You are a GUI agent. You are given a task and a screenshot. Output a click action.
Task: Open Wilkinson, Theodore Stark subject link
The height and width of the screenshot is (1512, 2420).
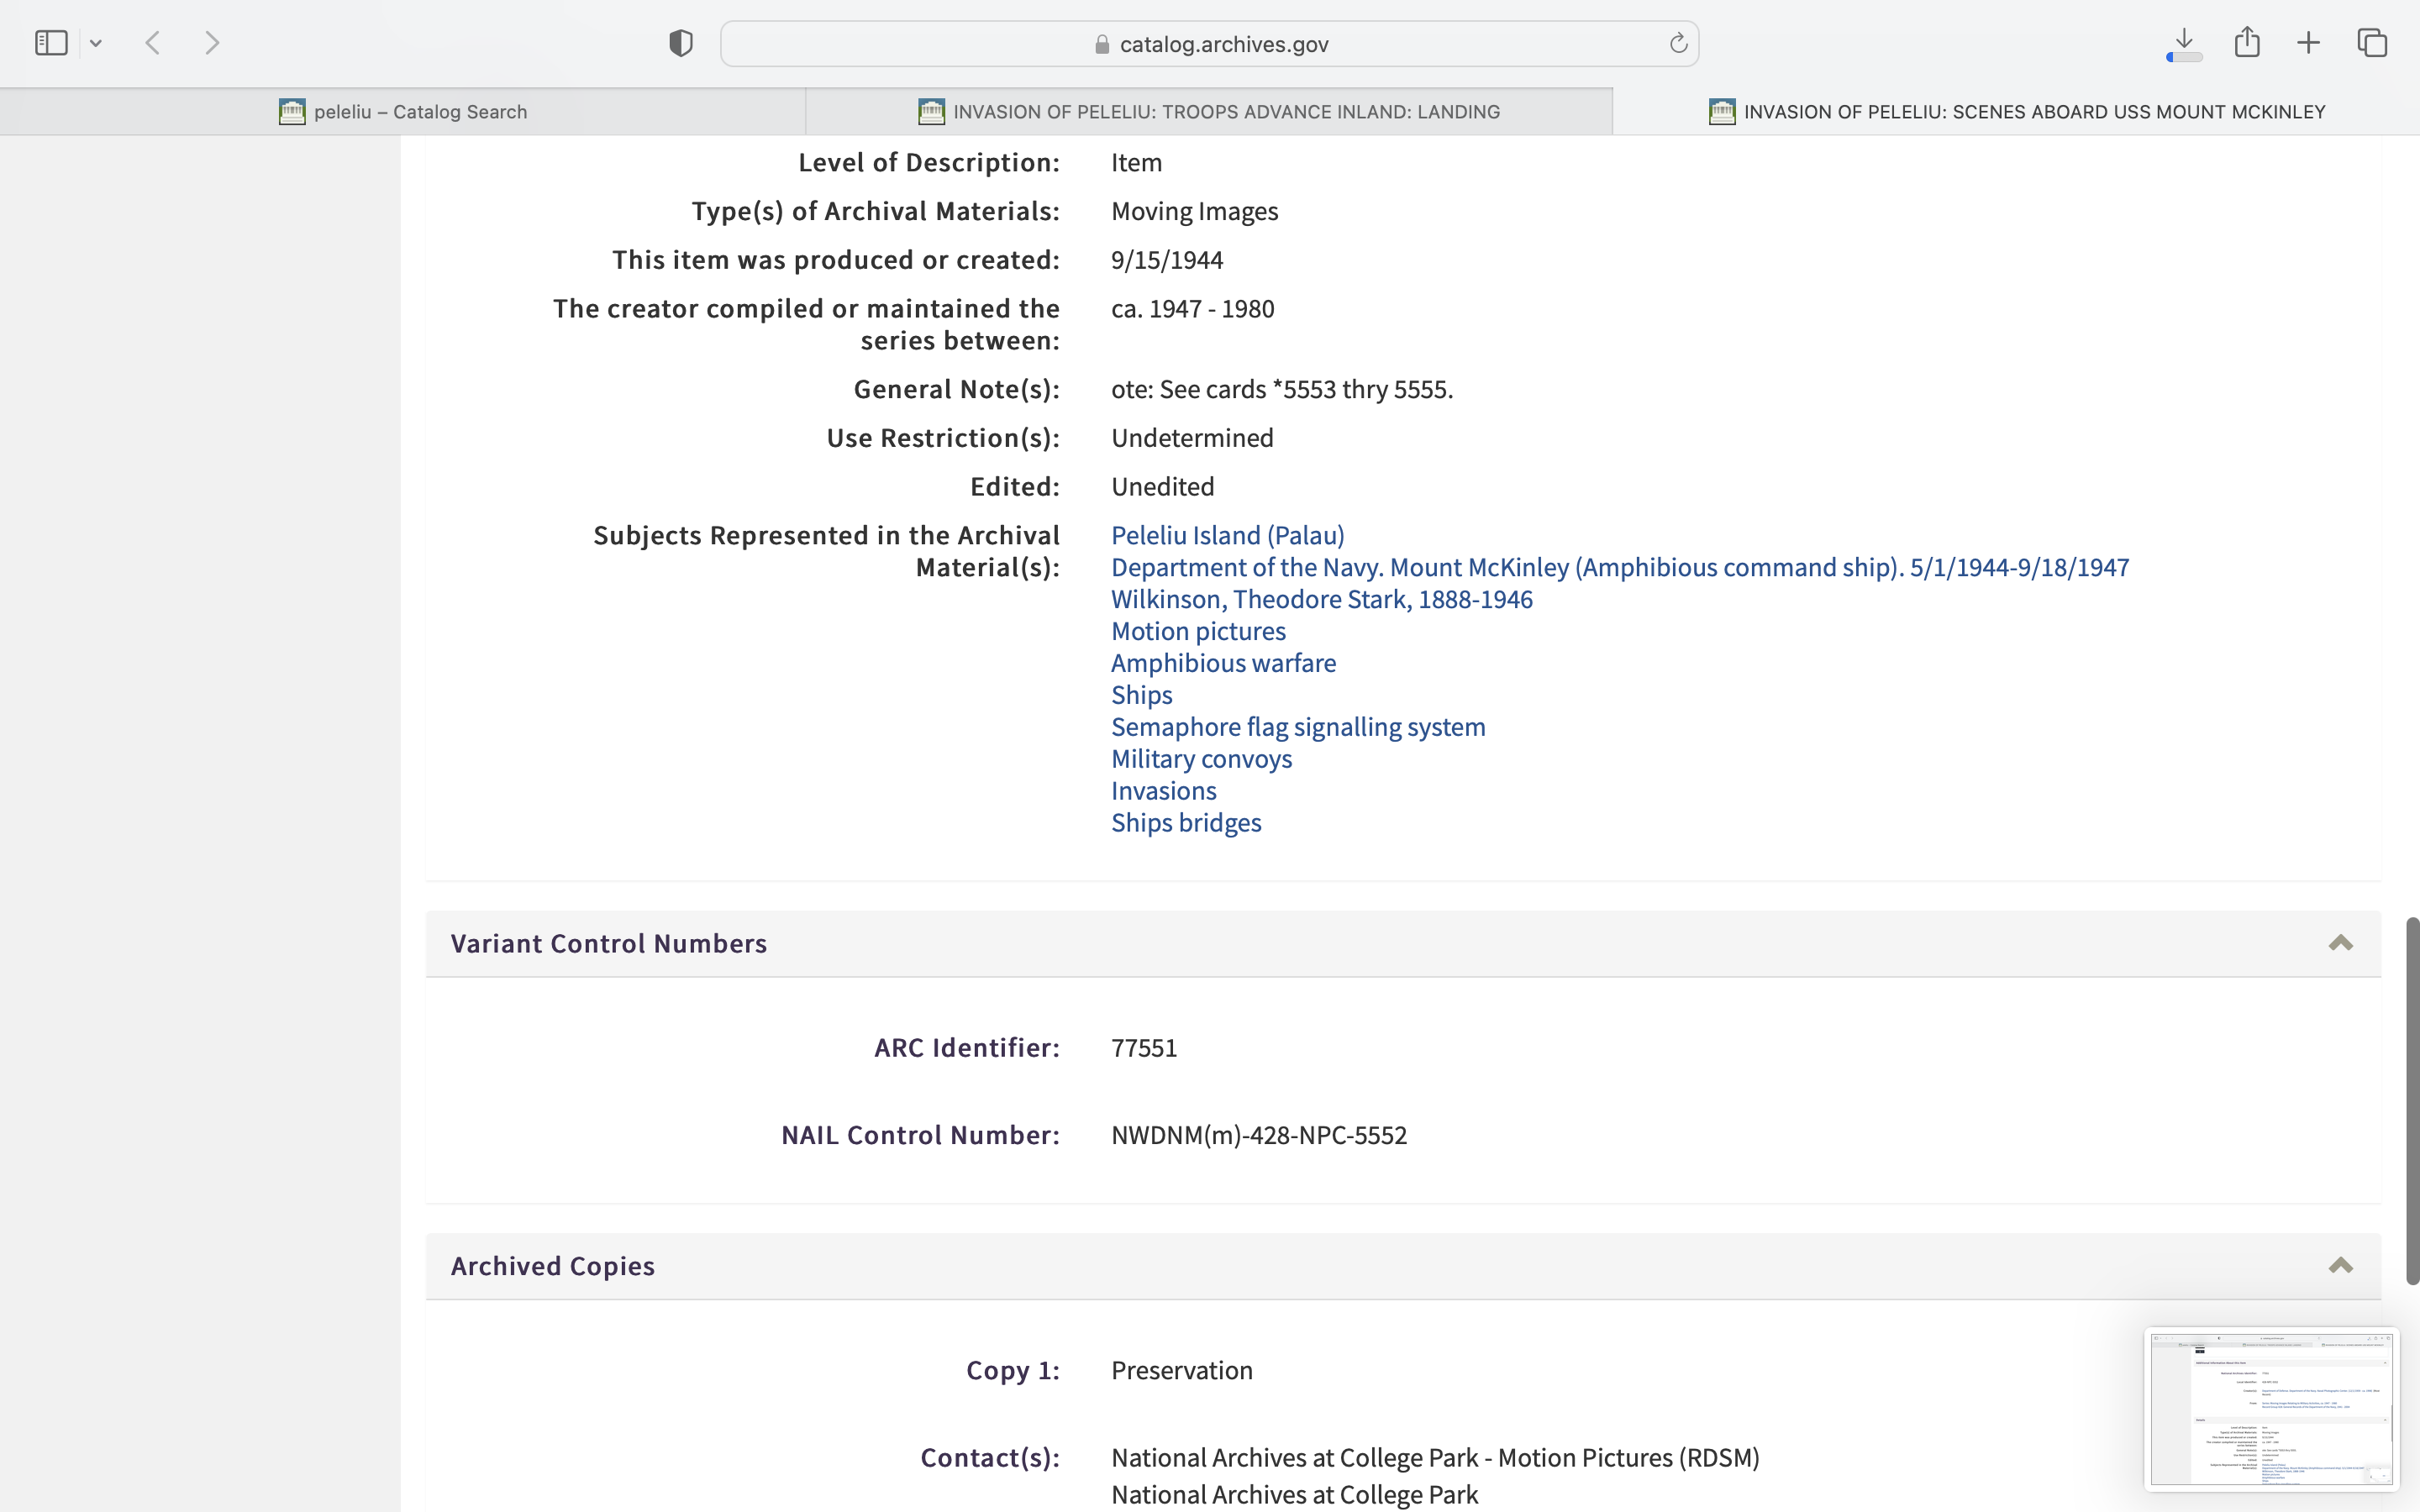point(1321,599)
